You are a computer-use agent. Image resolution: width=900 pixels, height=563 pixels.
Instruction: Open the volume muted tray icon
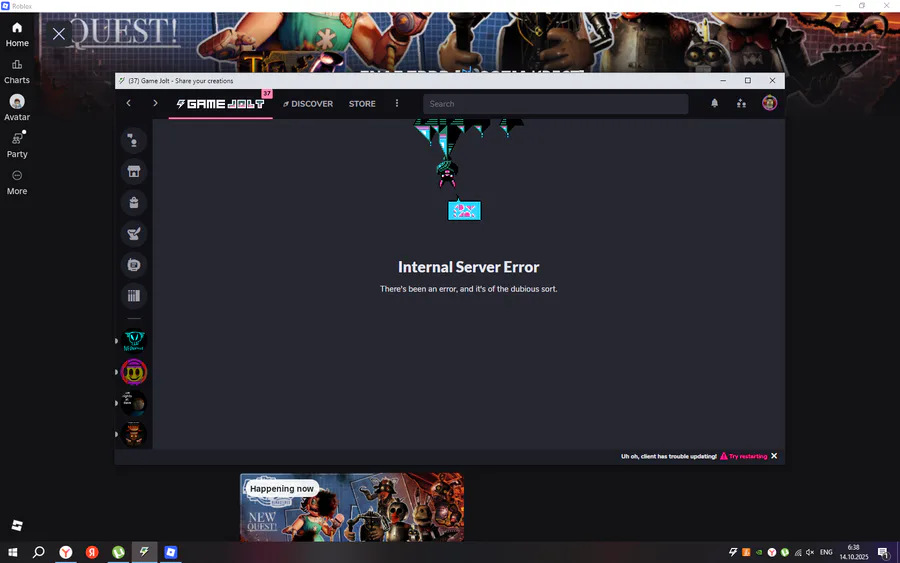[810, 552]
